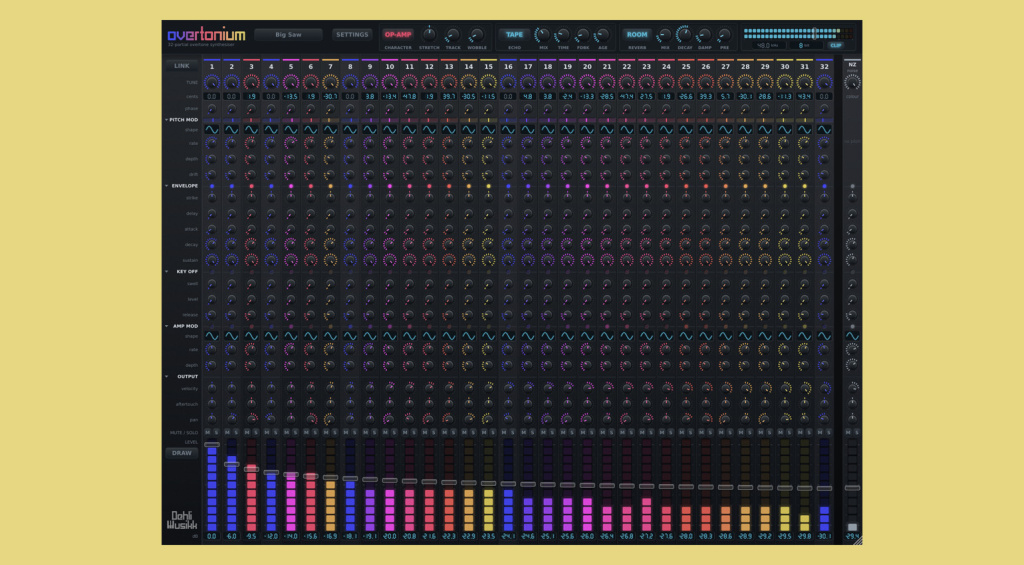This screenshot has width=1024, height=565.
Task: Open the Big Saw preset selector
Action: (x=288, y=35)
